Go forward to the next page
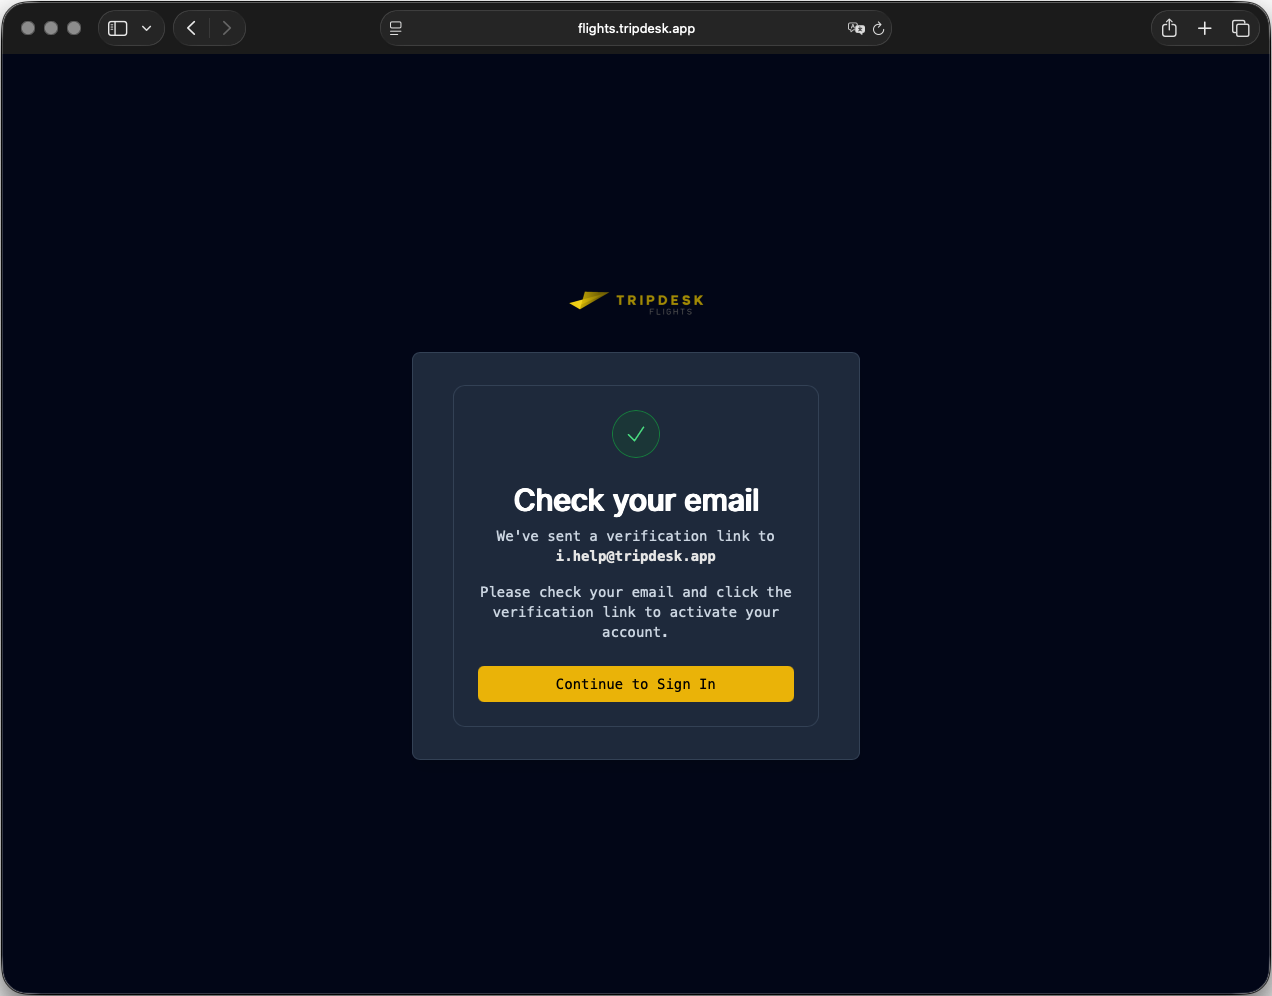Viewport: 1272px width, 996px height. click(x=227, y=28)
